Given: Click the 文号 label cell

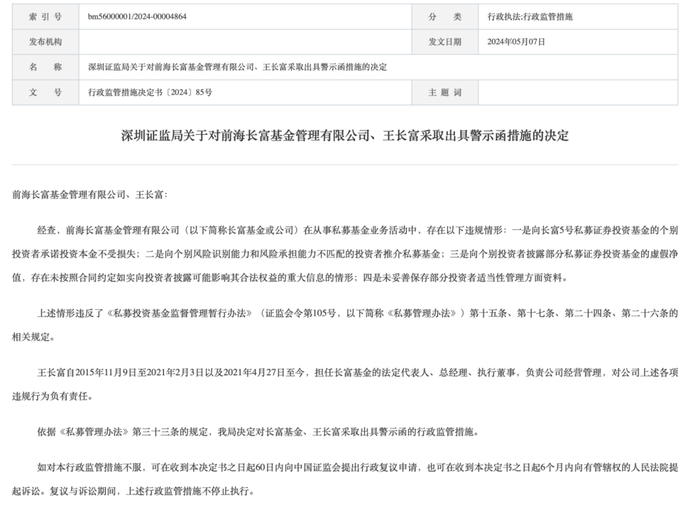Looking at the screenshot, I should pos(46,92).
